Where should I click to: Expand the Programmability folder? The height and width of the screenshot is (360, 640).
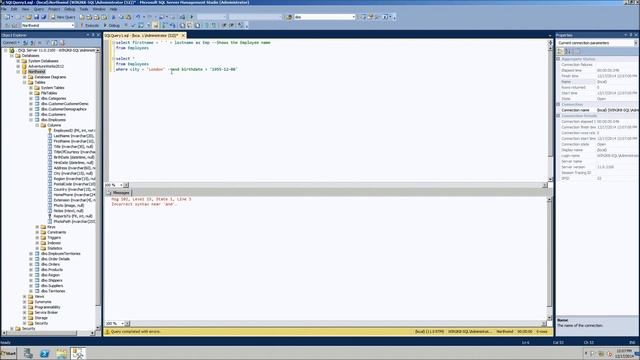coord(24,307)
